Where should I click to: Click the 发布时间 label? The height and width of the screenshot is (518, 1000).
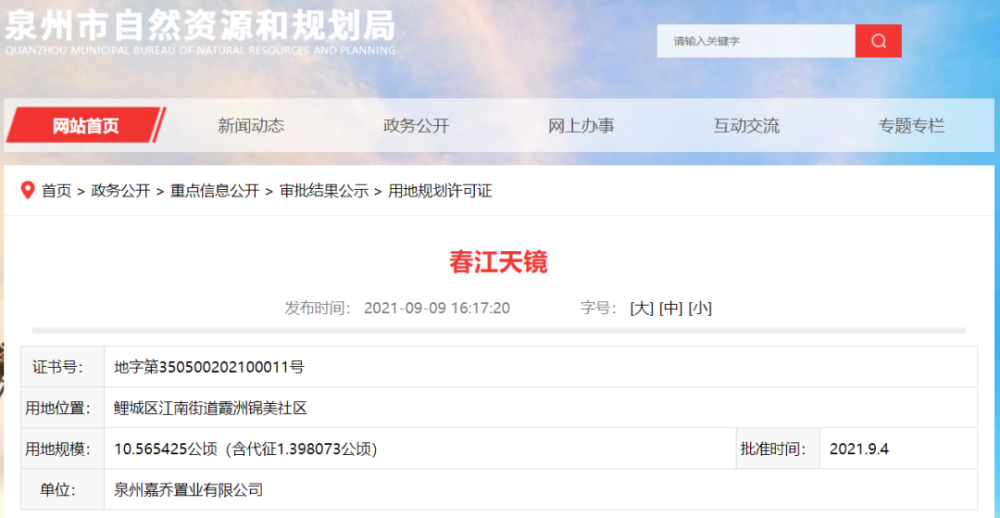pos(318,308)
